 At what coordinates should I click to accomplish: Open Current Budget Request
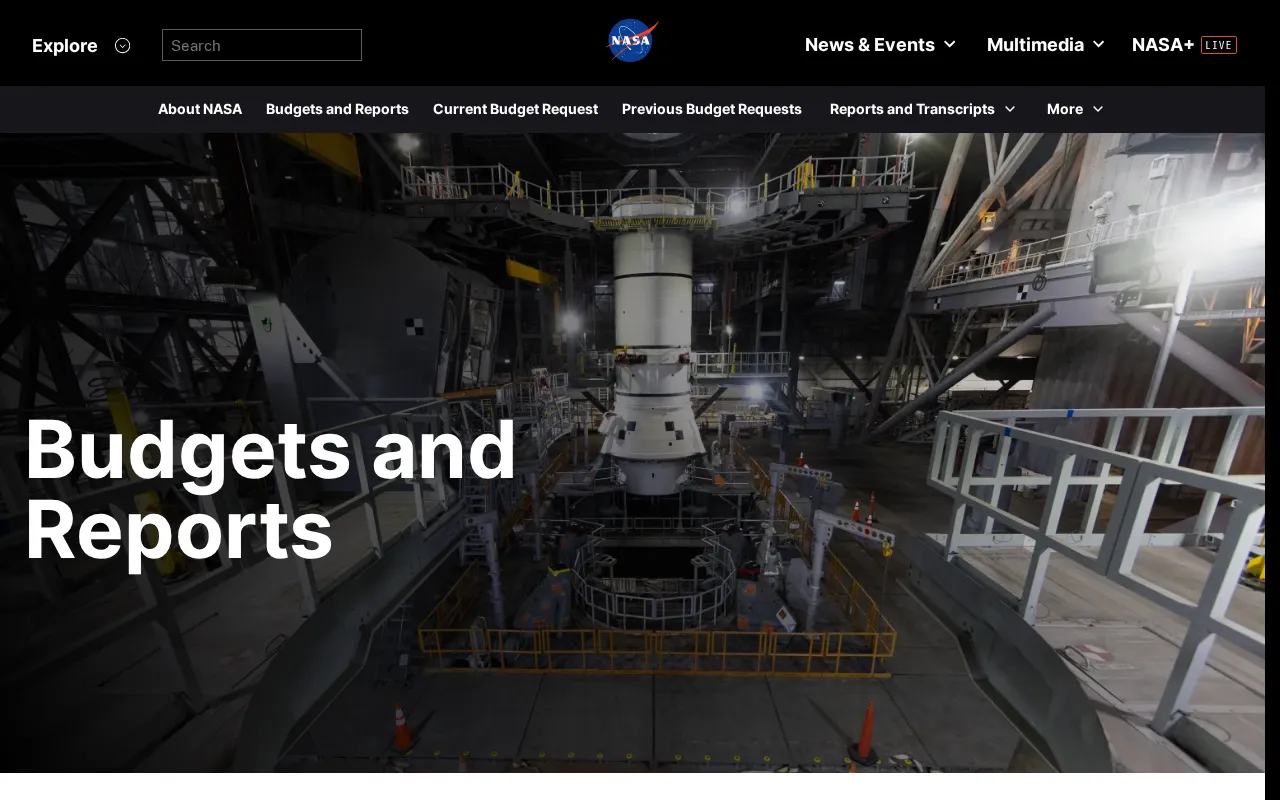click(x=515, y=109)
